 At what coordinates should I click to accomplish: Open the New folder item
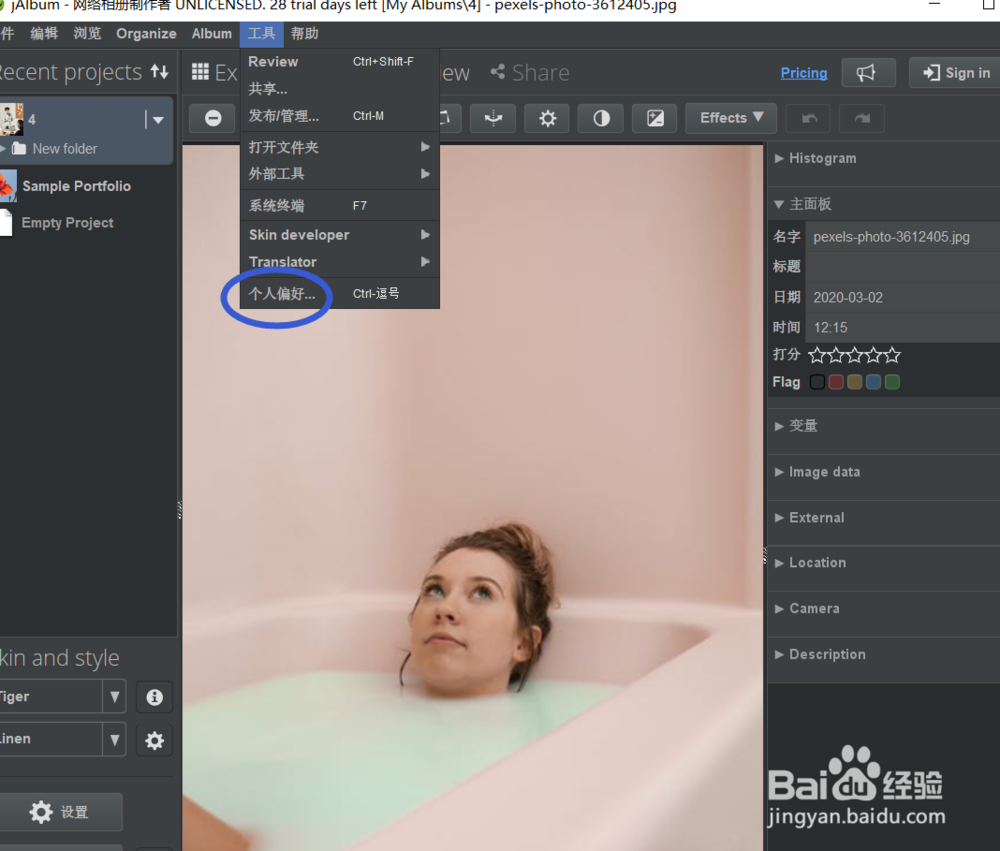[x=64, y=149]
